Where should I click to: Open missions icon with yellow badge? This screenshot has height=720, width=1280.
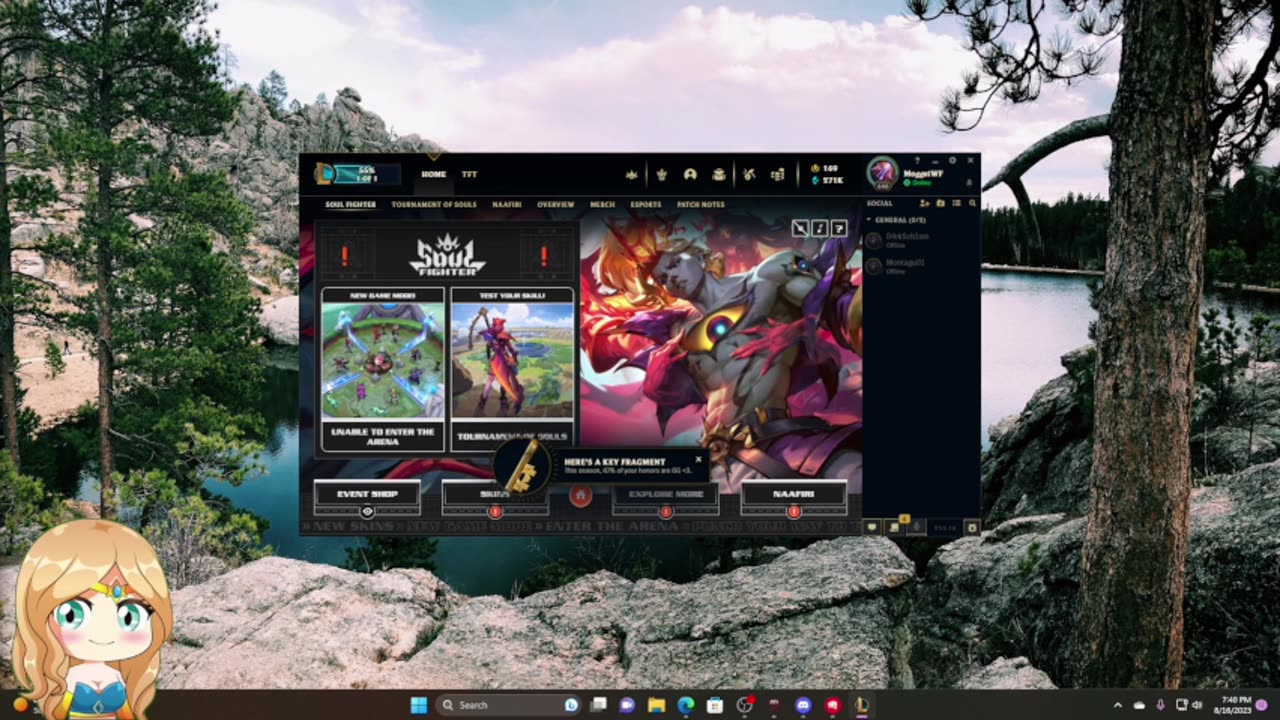[x=894, y=527]
